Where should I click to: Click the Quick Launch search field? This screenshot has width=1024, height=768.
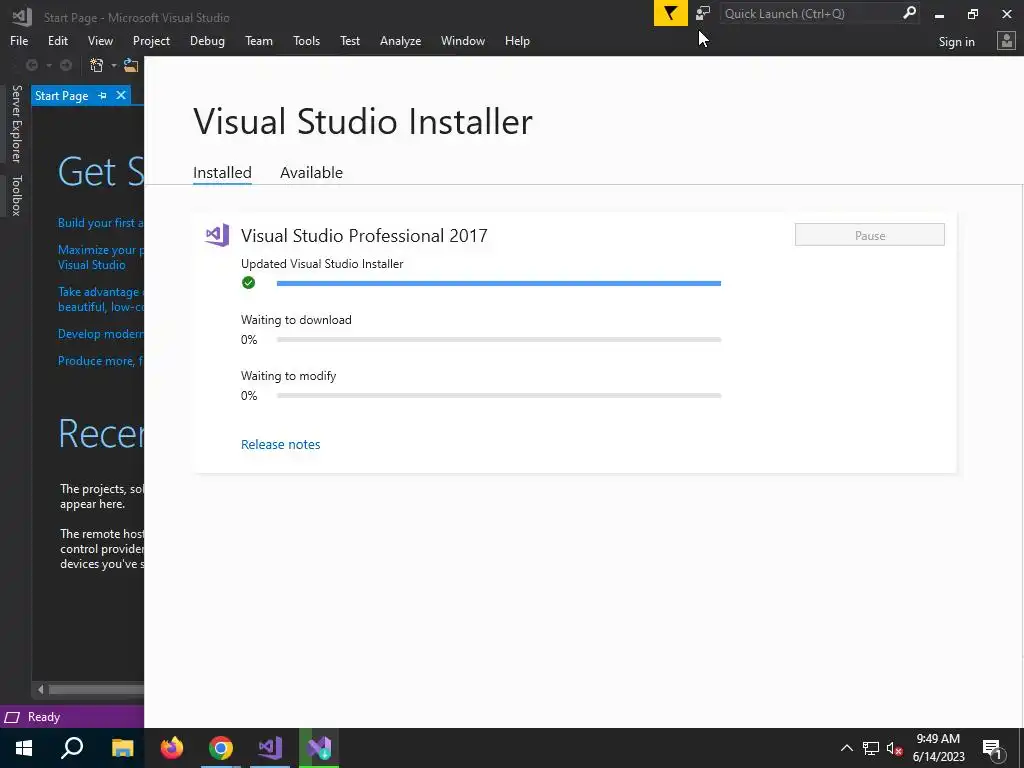tap(810, 13)
